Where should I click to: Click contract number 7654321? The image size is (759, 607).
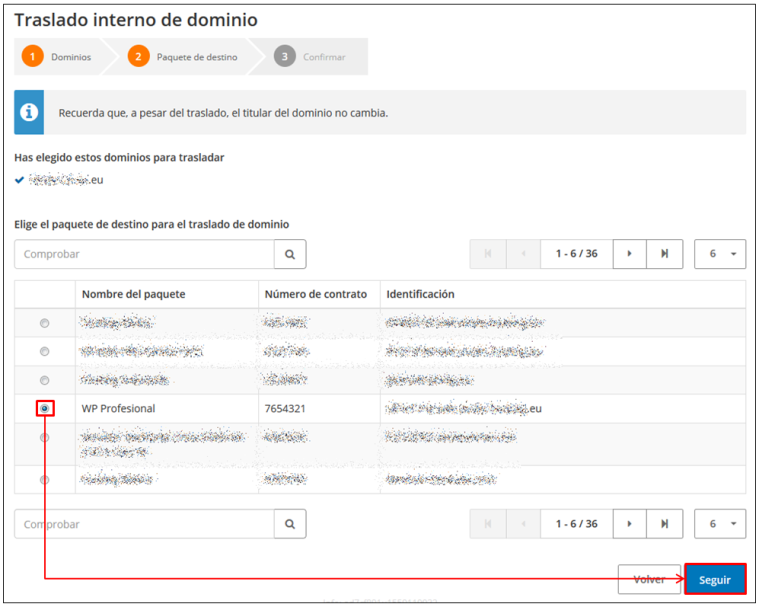point(285,409)
